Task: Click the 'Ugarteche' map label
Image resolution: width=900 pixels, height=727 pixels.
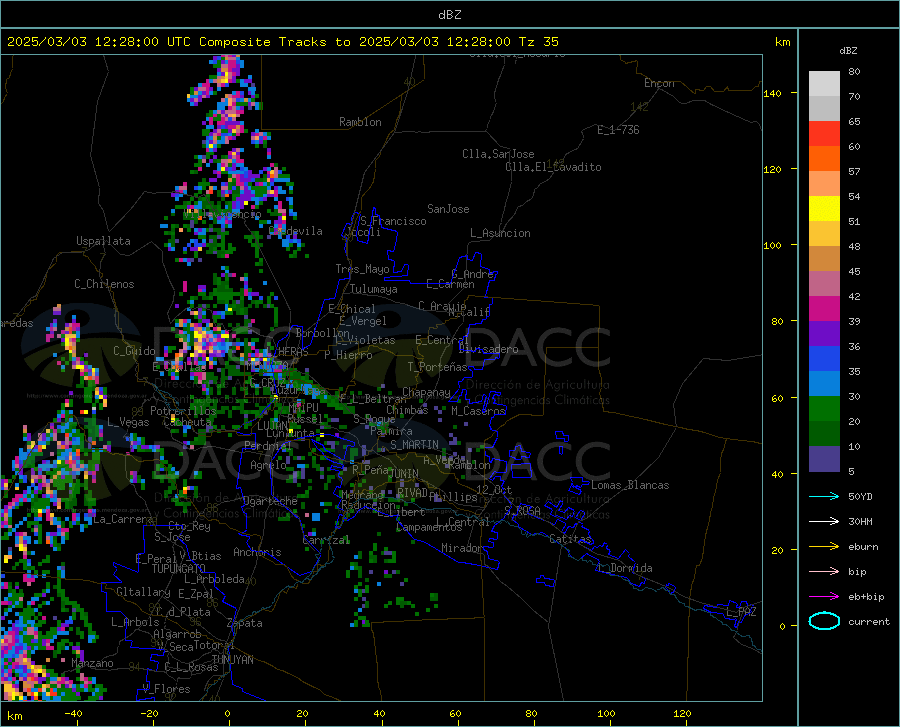Action: pyautogui.click(x=270, y=501)
